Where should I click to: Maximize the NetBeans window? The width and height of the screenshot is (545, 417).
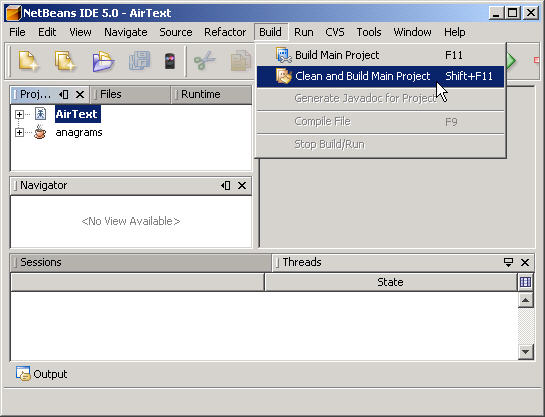pyautogui.click(x=512, y=13)
